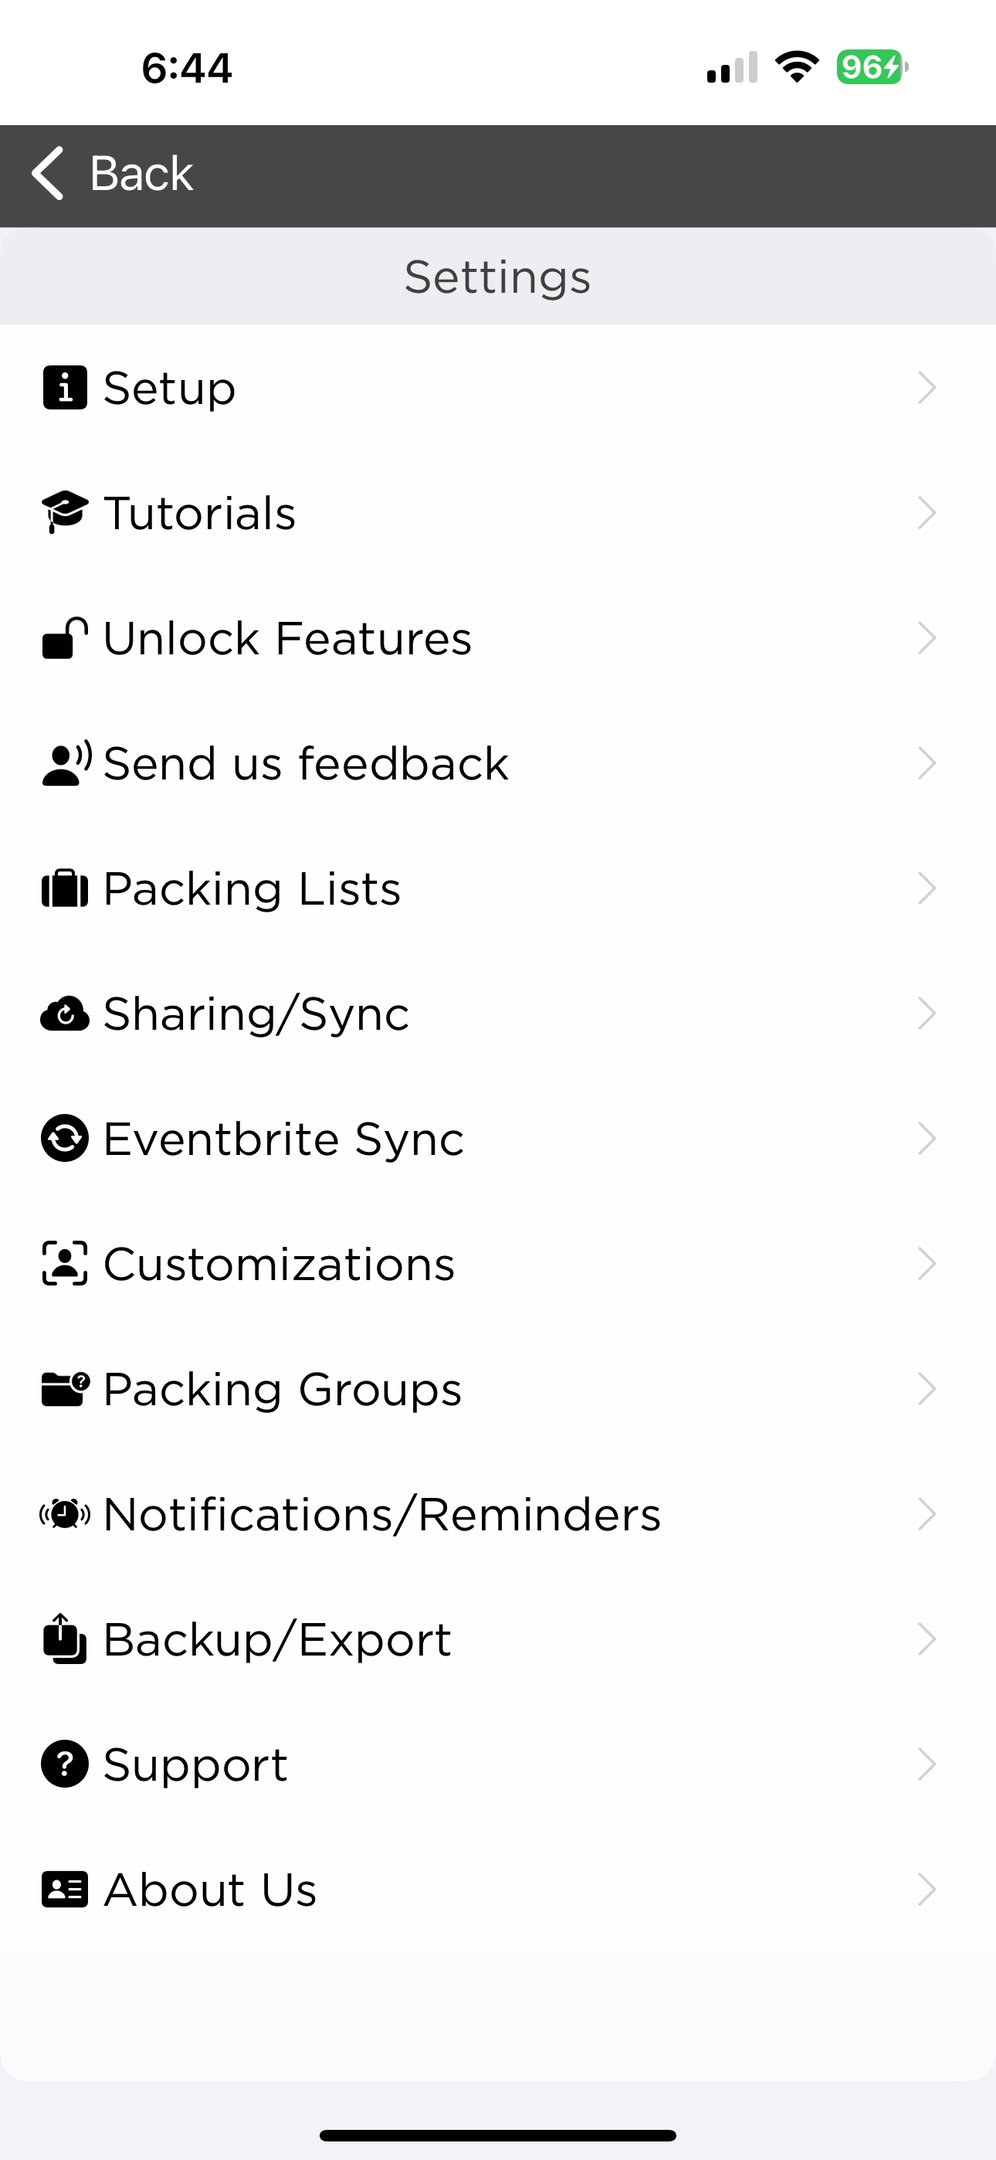Image resolution: width=996 pixels, height=2160 pixels.
Task: Tap the folder Packing Groups icon
Action: coord(65,1388)
